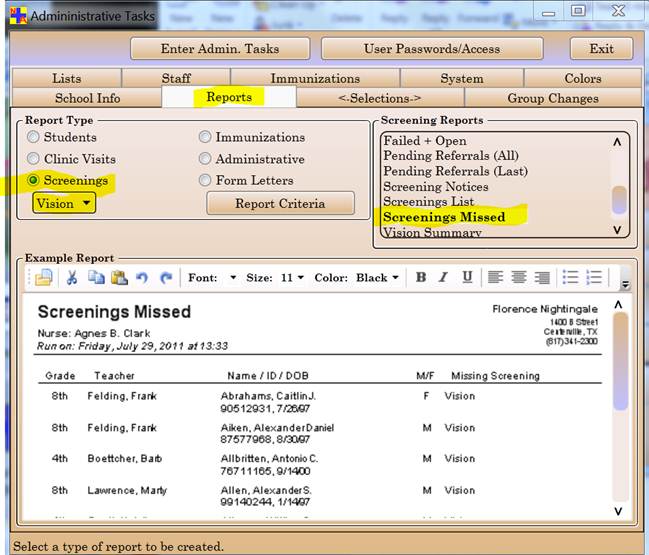Click Screening Reports list scroll down arrow
Image resolution: width=649 pixels, height=555 pixels.
[617, 229]
